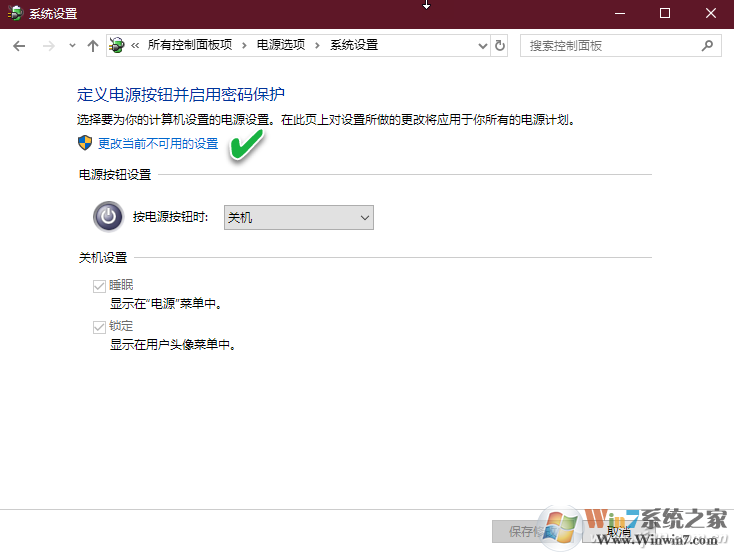Toggle the 锁定 checkbox
The width and height of the screenshot is (734, 554).
pyautogui.click(x=99, y=327)
